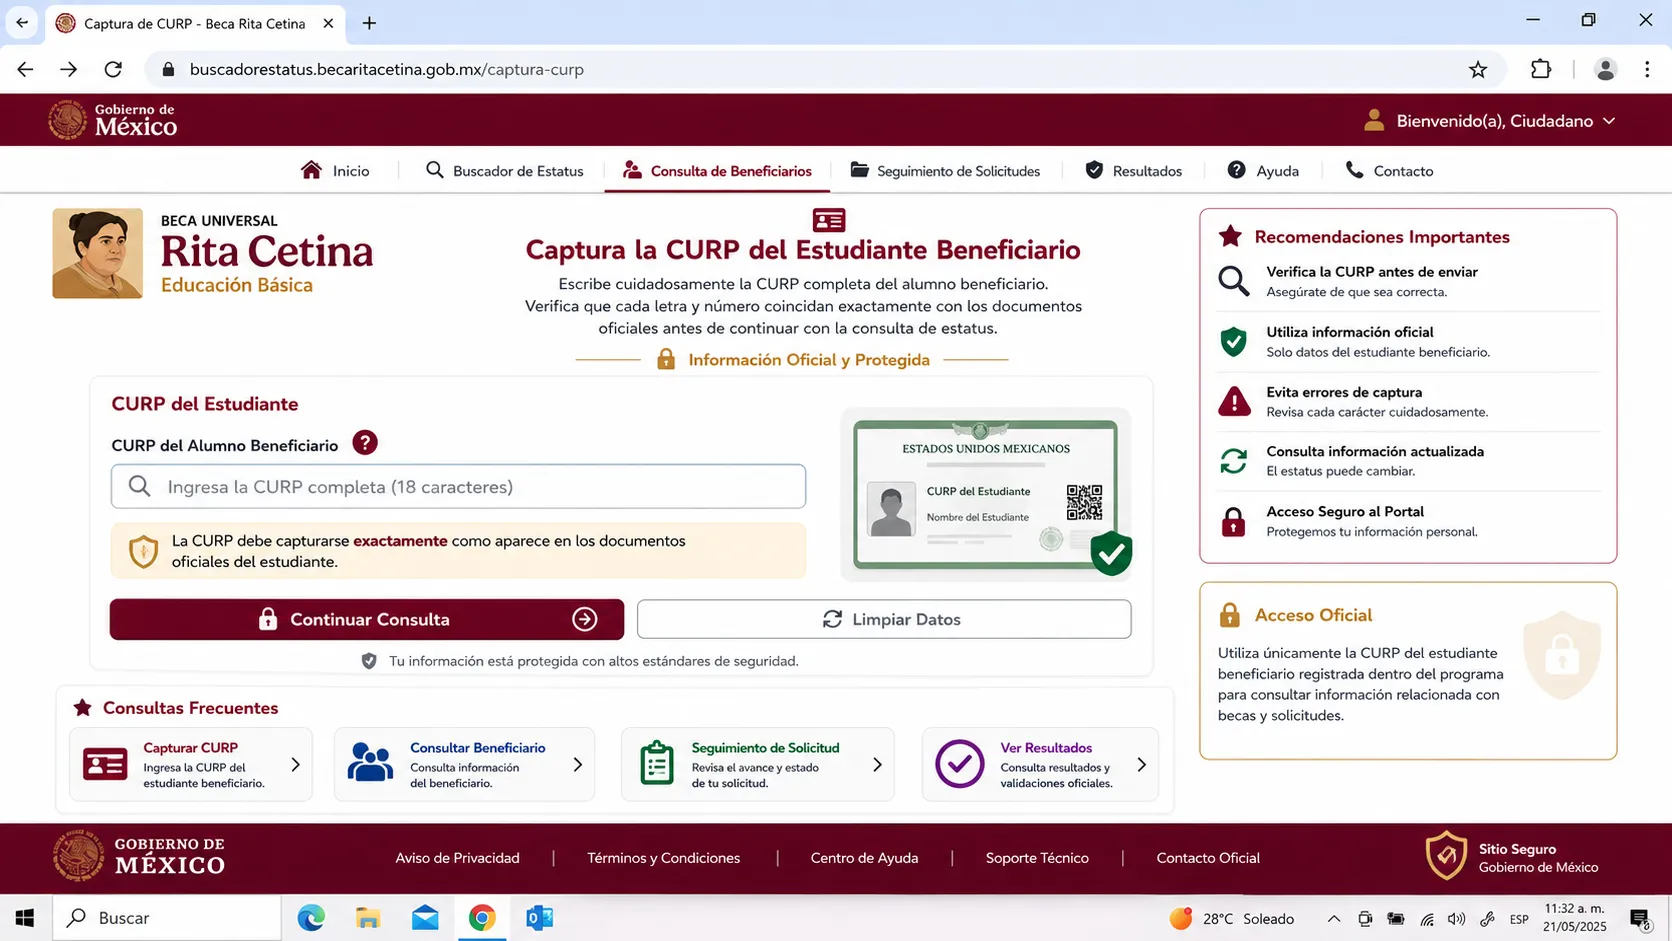Click the Rita Cetina portrait image
The height and width of the screenshot is (941, 1672).
(97, 253)
